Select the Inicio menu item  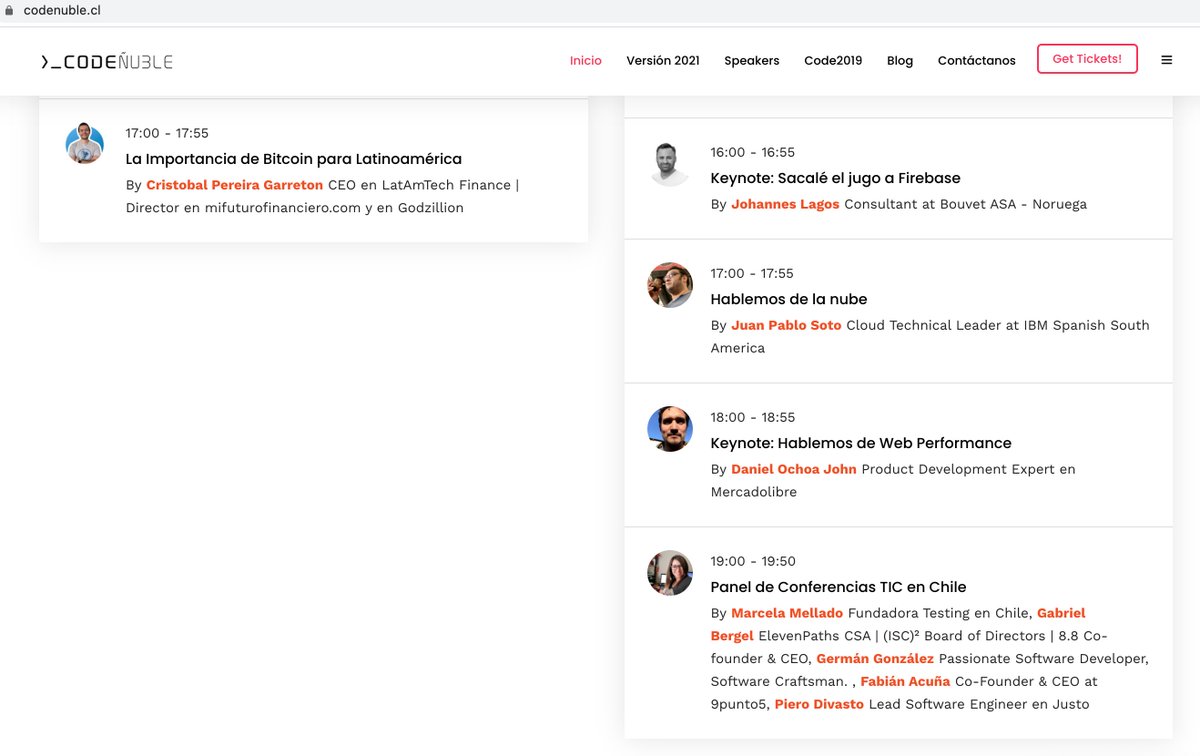(586, 60)
